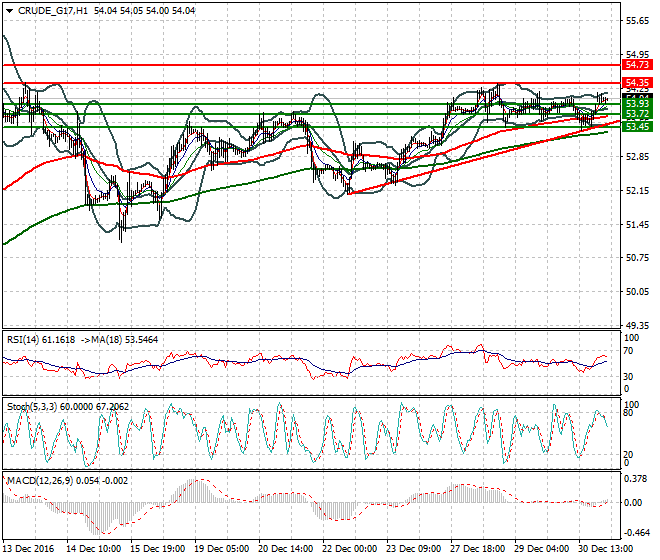Select the 27 Dec 18:00 time label
The height and width of the screenshot is (560, 660).
(x=477, y=549)
